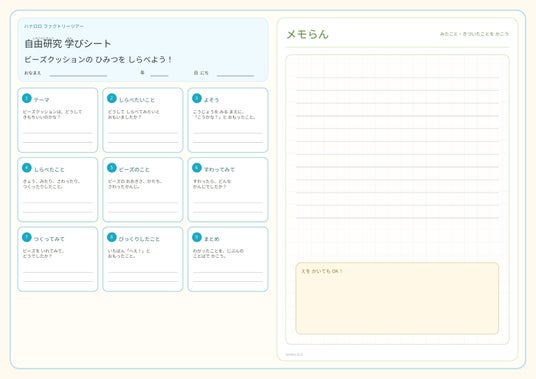The width and height of the screenshot is (536, 379).
Task: Click the first answer line in まとめ box
Action: [228, 272]
